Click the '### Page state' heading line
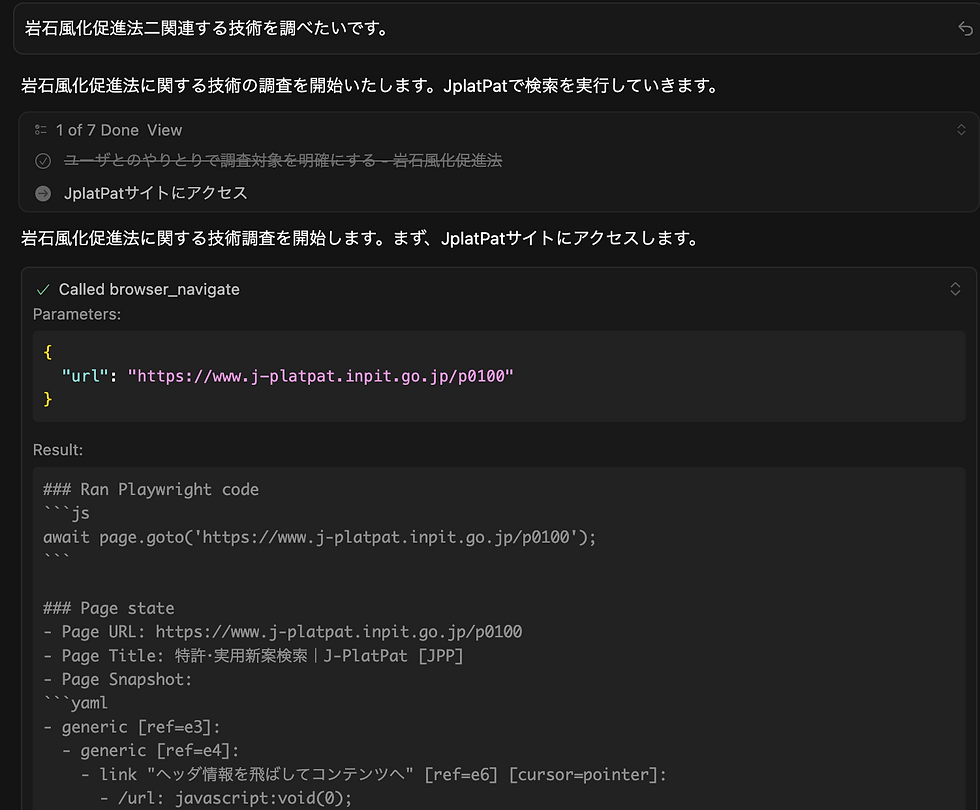Image resolution: width=980 pixels, height=810 pixels. [x=109, y=608]
